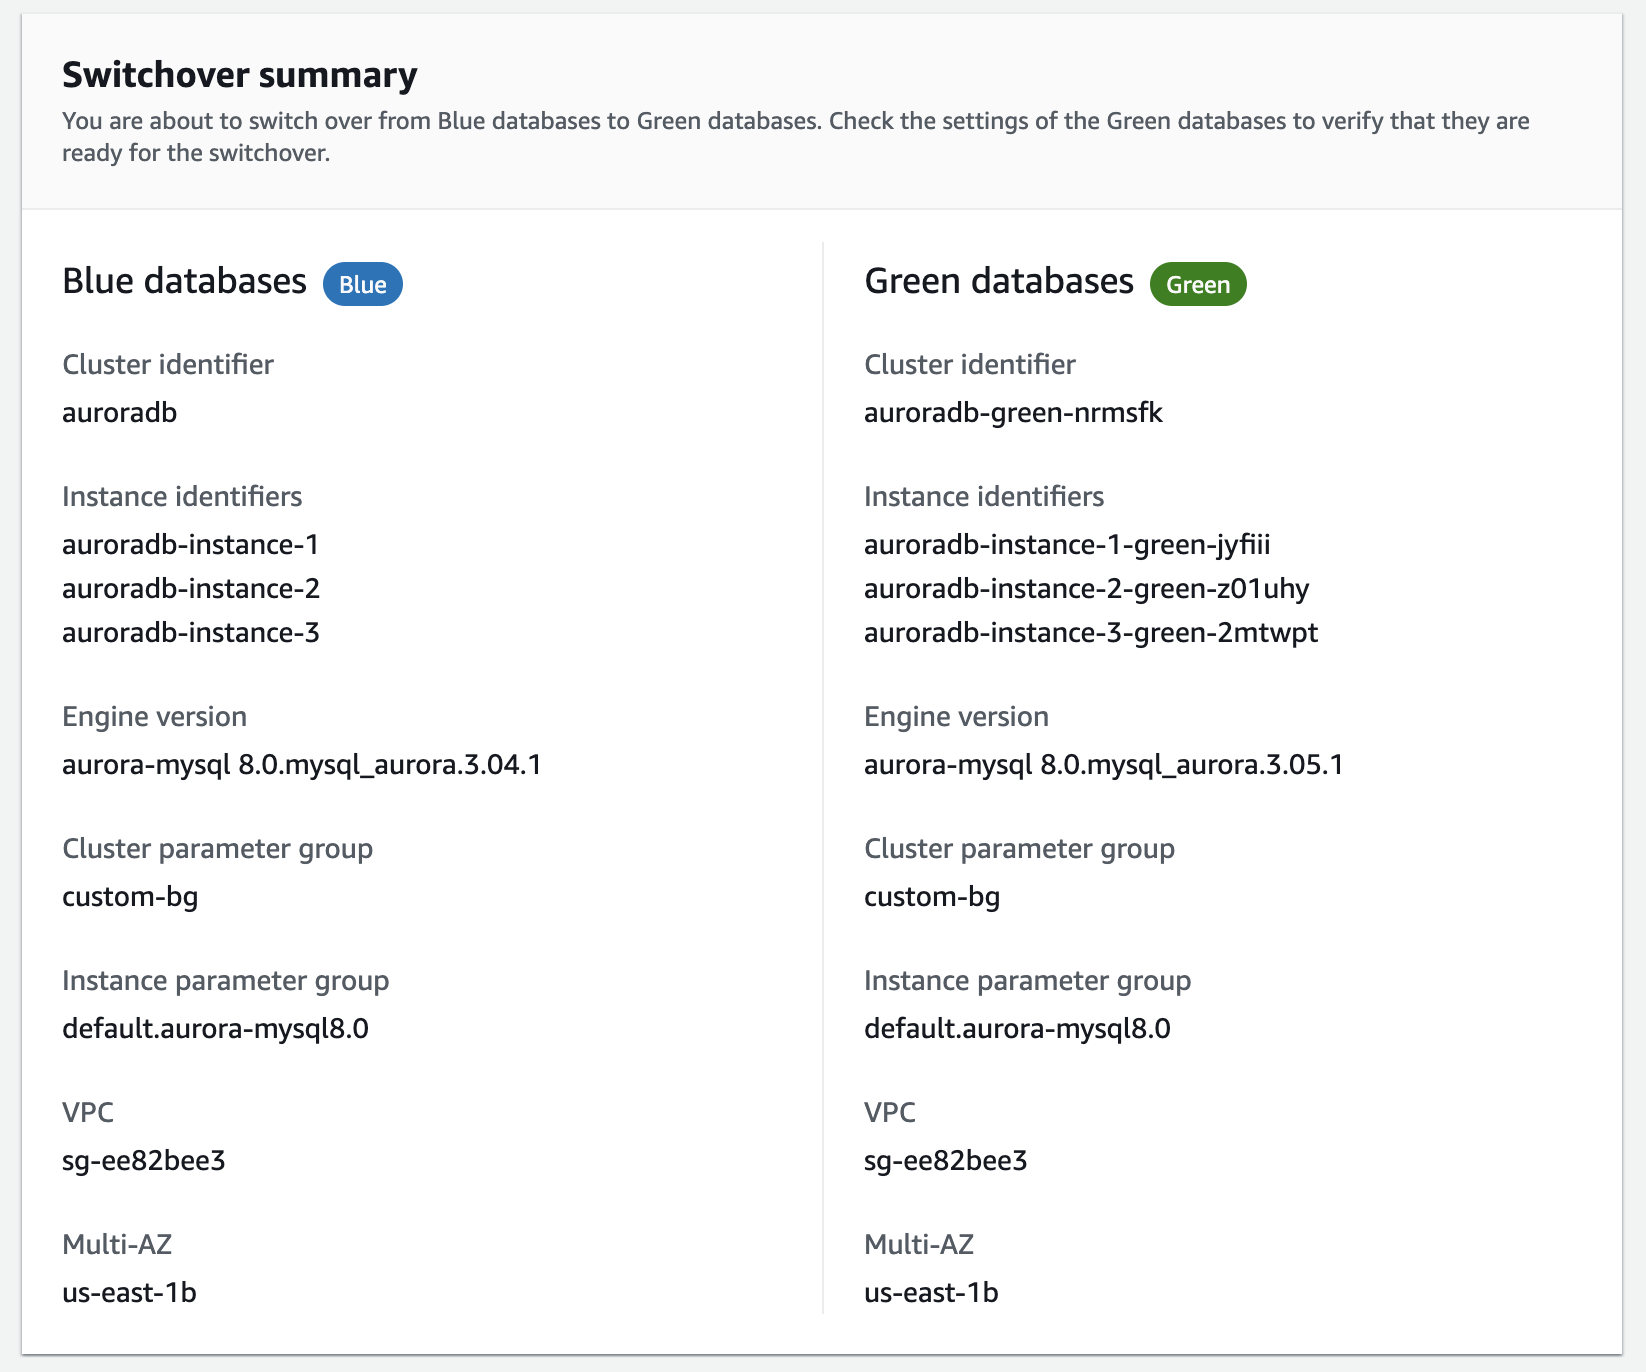Click instance auroradb-instance-3

pos(191,632)
